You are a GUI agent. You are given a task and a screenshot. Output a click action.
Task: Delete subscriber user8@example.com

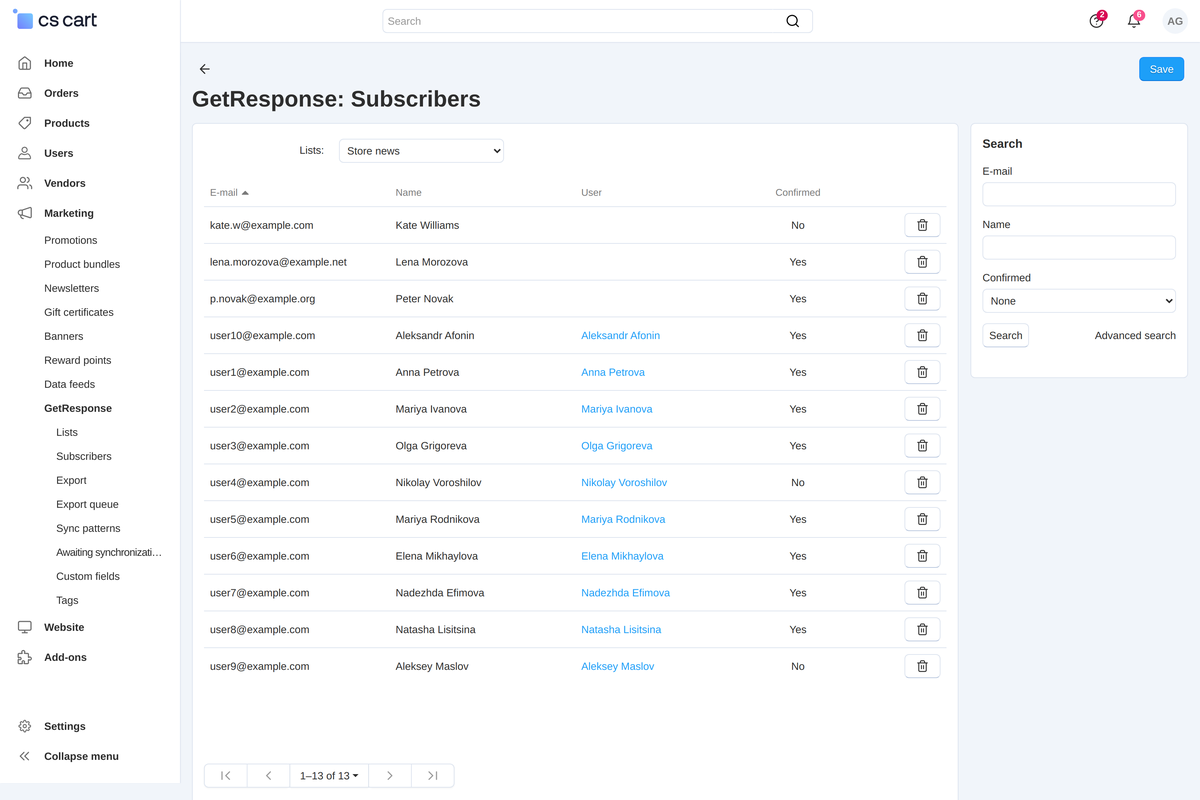(922, 630)
